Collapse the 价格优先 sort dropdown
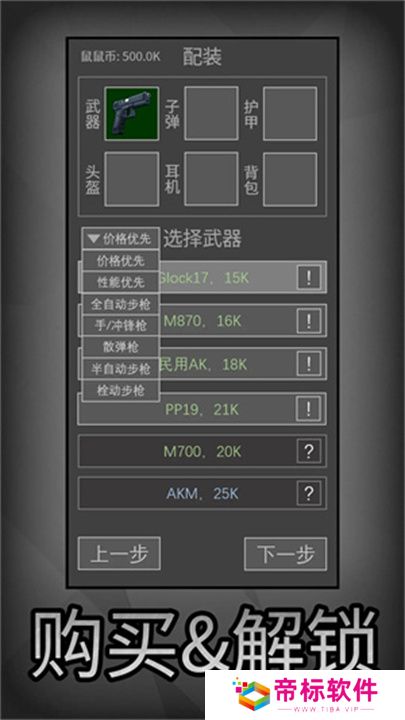This screenshot has height=720, width=405. [x=121, y=239]
